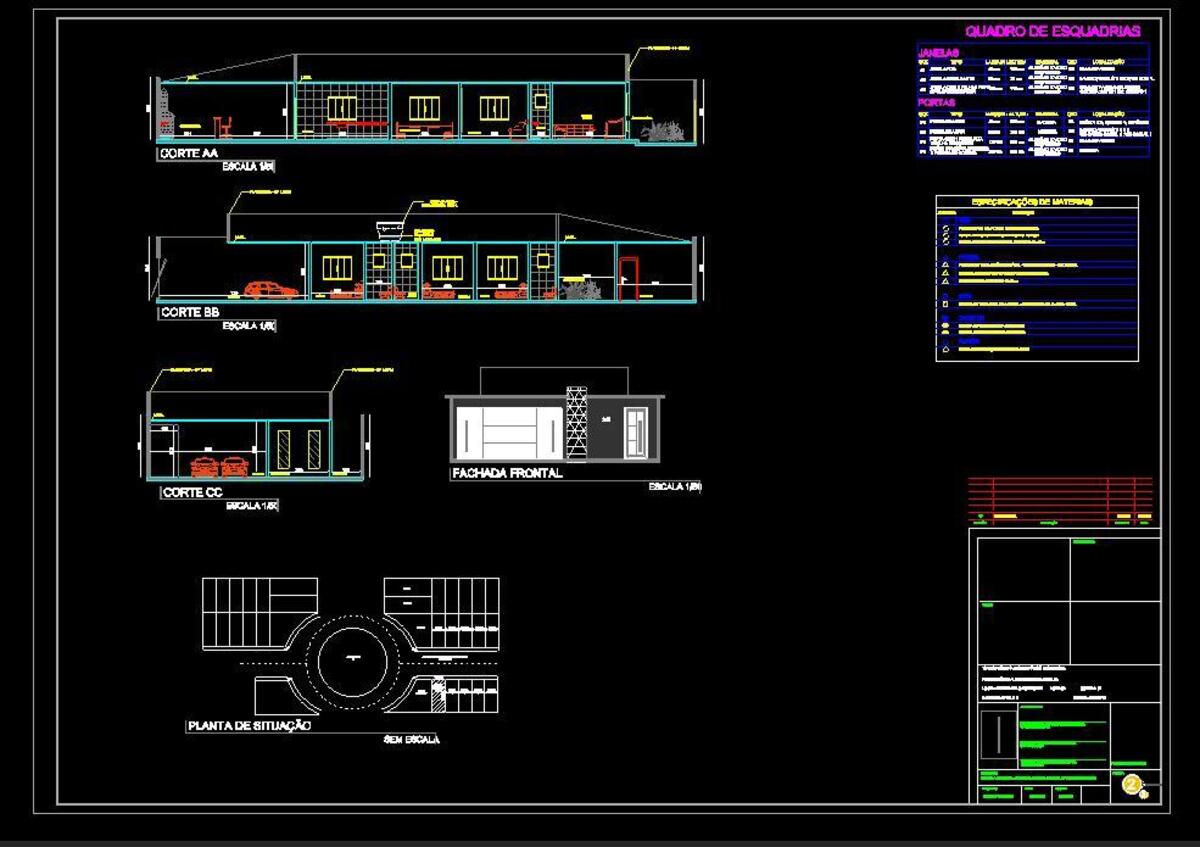Select the red car in Corte BB
The width and height of the screenshot is (1200, 847).
[x=270, y=290]
